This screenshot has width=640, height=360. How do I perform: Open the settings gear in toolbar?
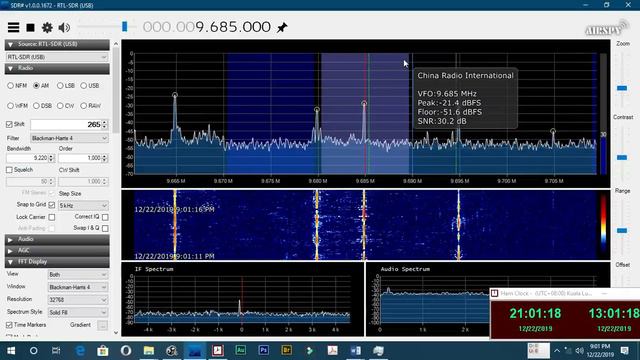click(x=47, y=27)
